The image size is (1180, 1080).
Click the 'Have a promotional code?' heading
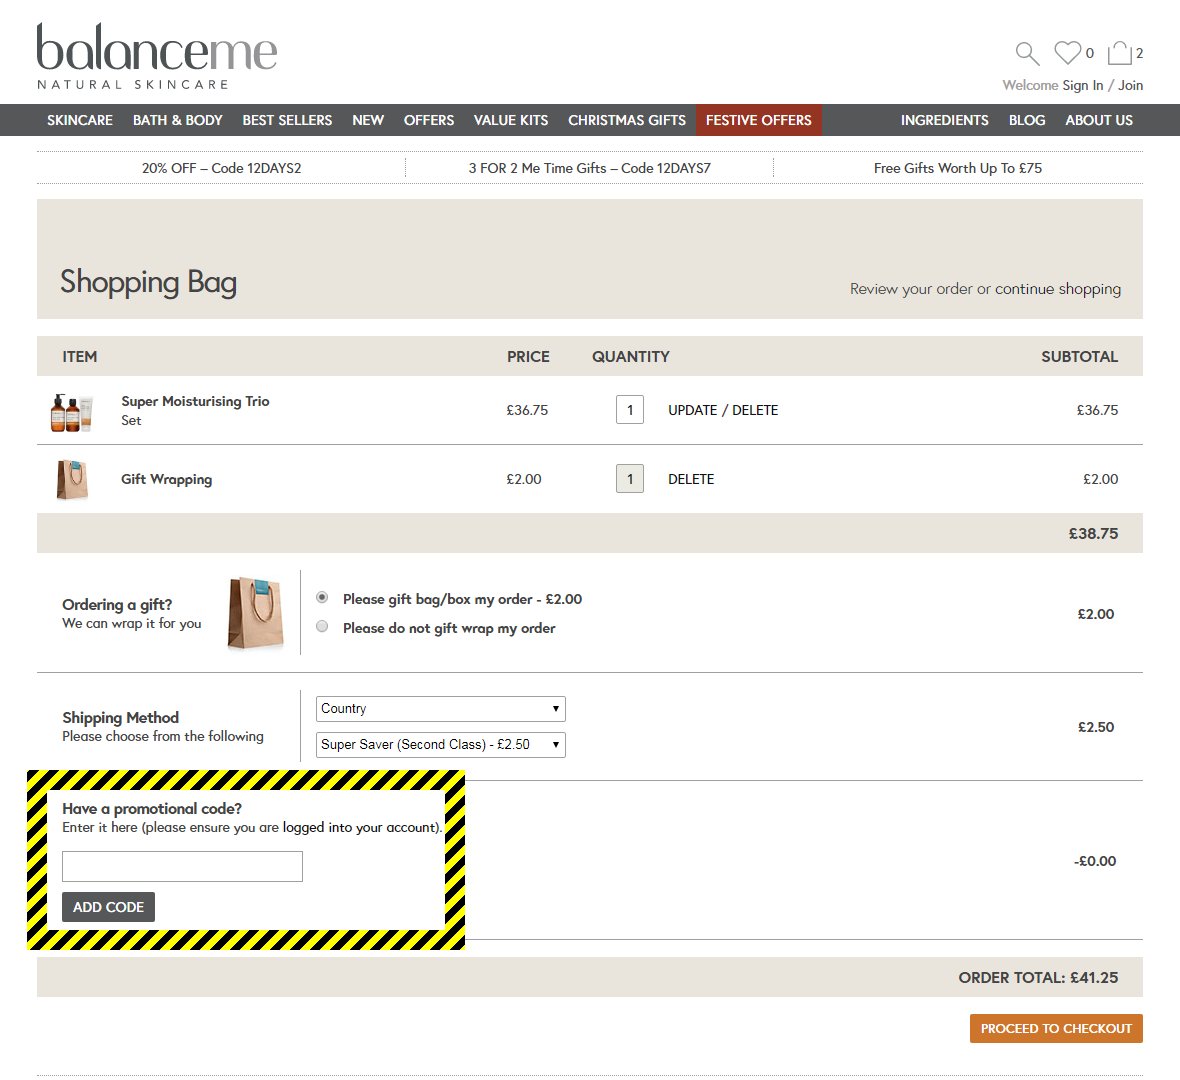pos(152,809)
